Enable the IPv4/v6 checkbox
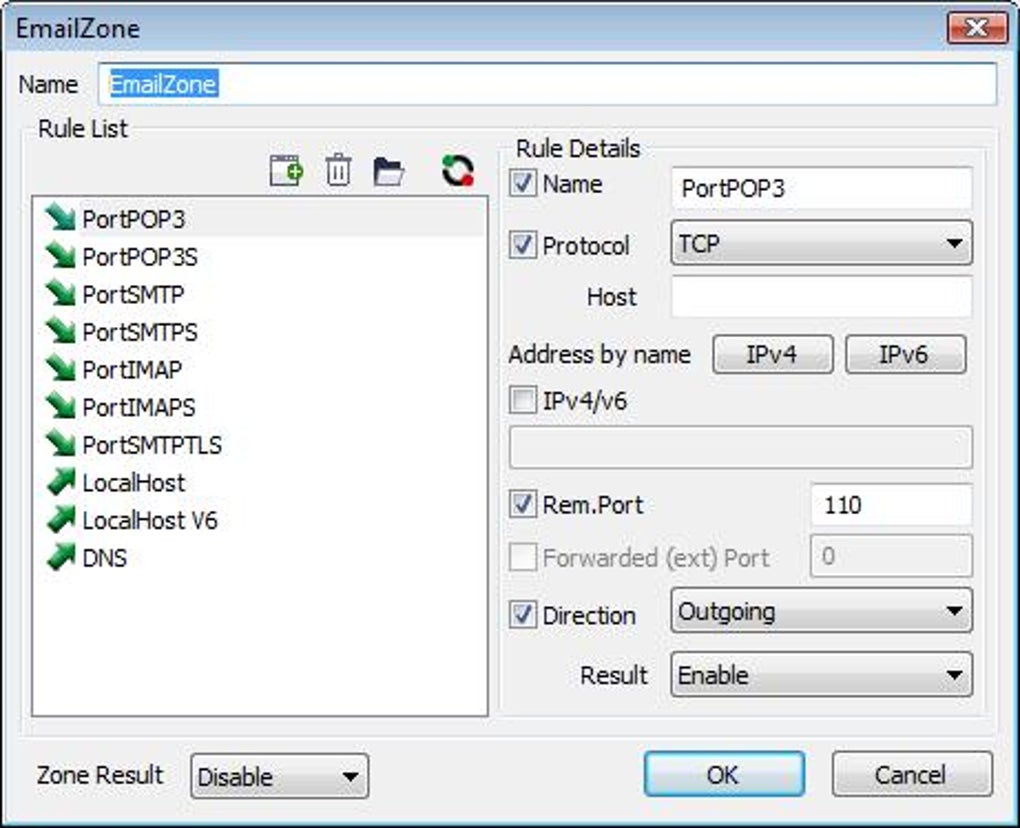 tap(522, 400)
